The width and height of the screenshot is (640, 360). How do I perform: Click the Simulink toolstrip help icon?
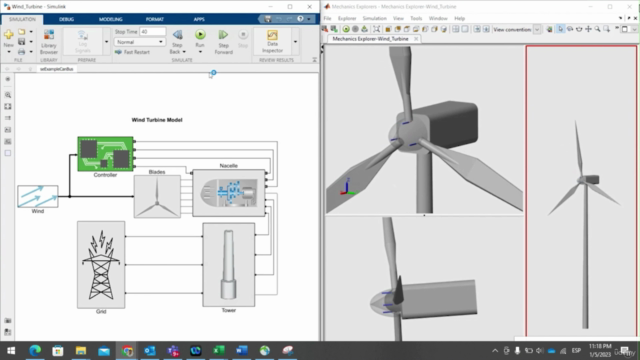(x=300, y=19)
